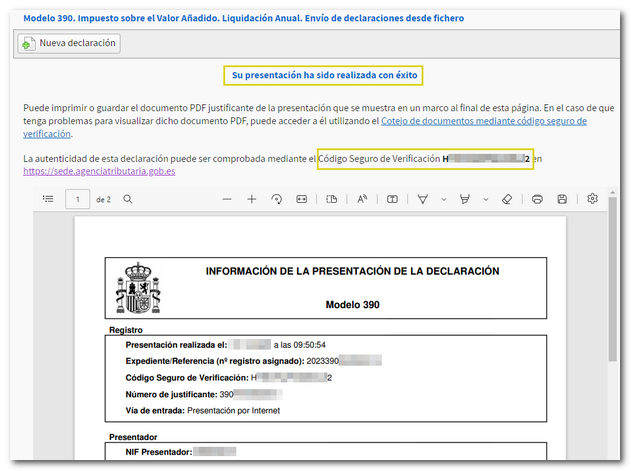Zoom out the PDF document
This screenshot has height=471, width=631.
point(227,199)
